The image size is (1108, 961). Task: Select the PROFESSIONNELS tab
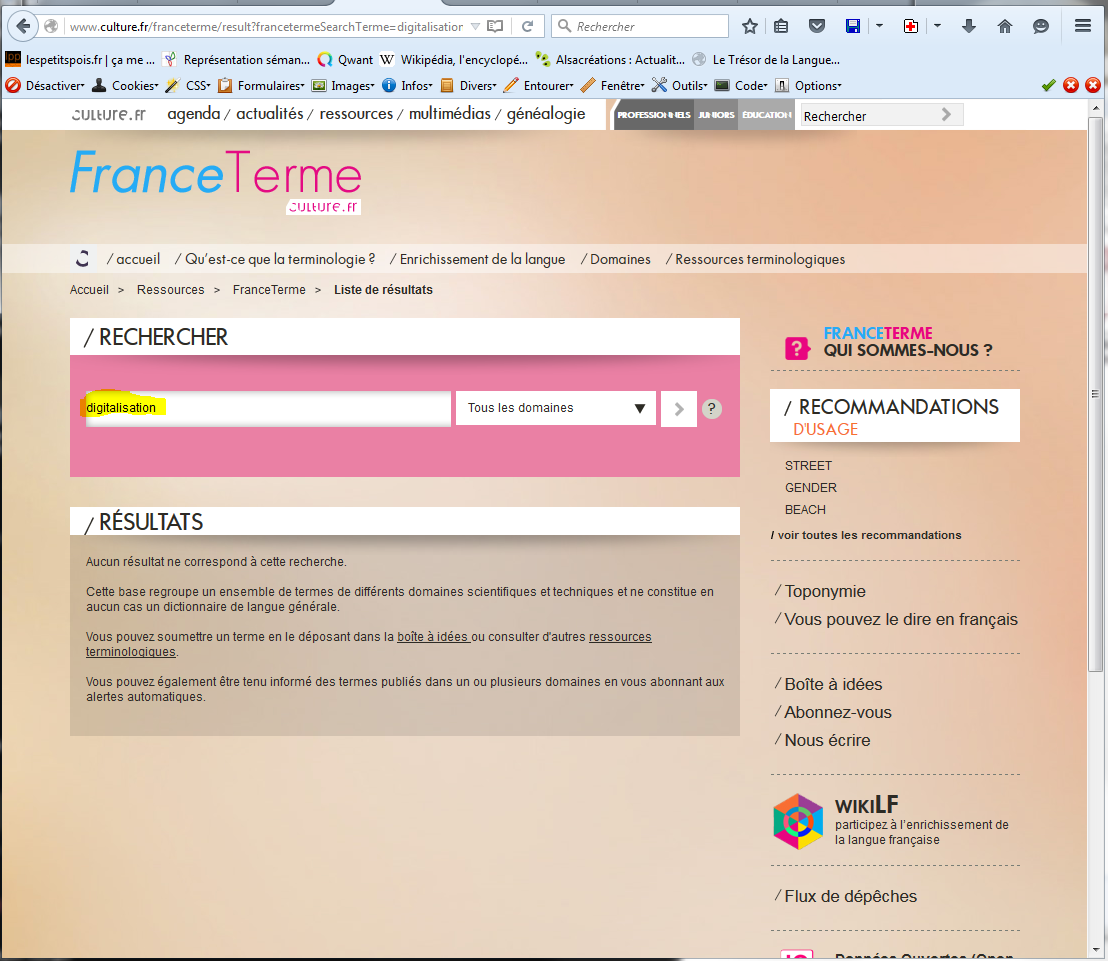pyautogui.click(x=654, y=114)
